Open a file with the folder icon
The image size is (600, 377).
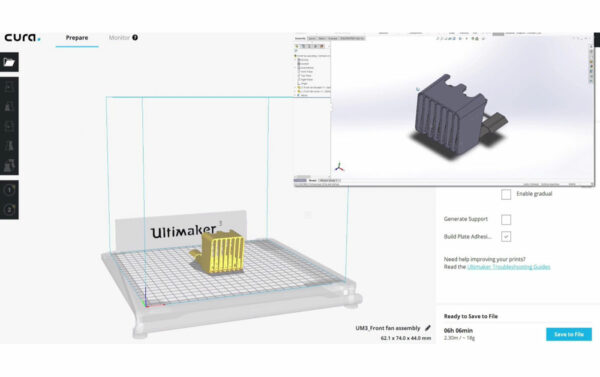(9, 62)
